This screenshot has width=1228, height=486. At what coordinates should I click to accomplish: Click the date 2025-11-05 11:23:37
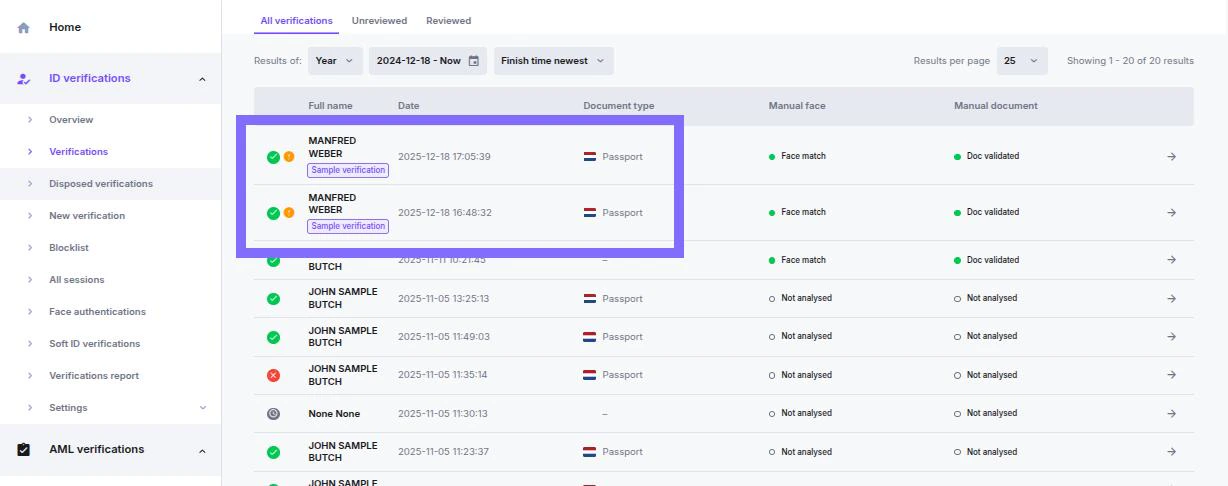coord(443,452)
